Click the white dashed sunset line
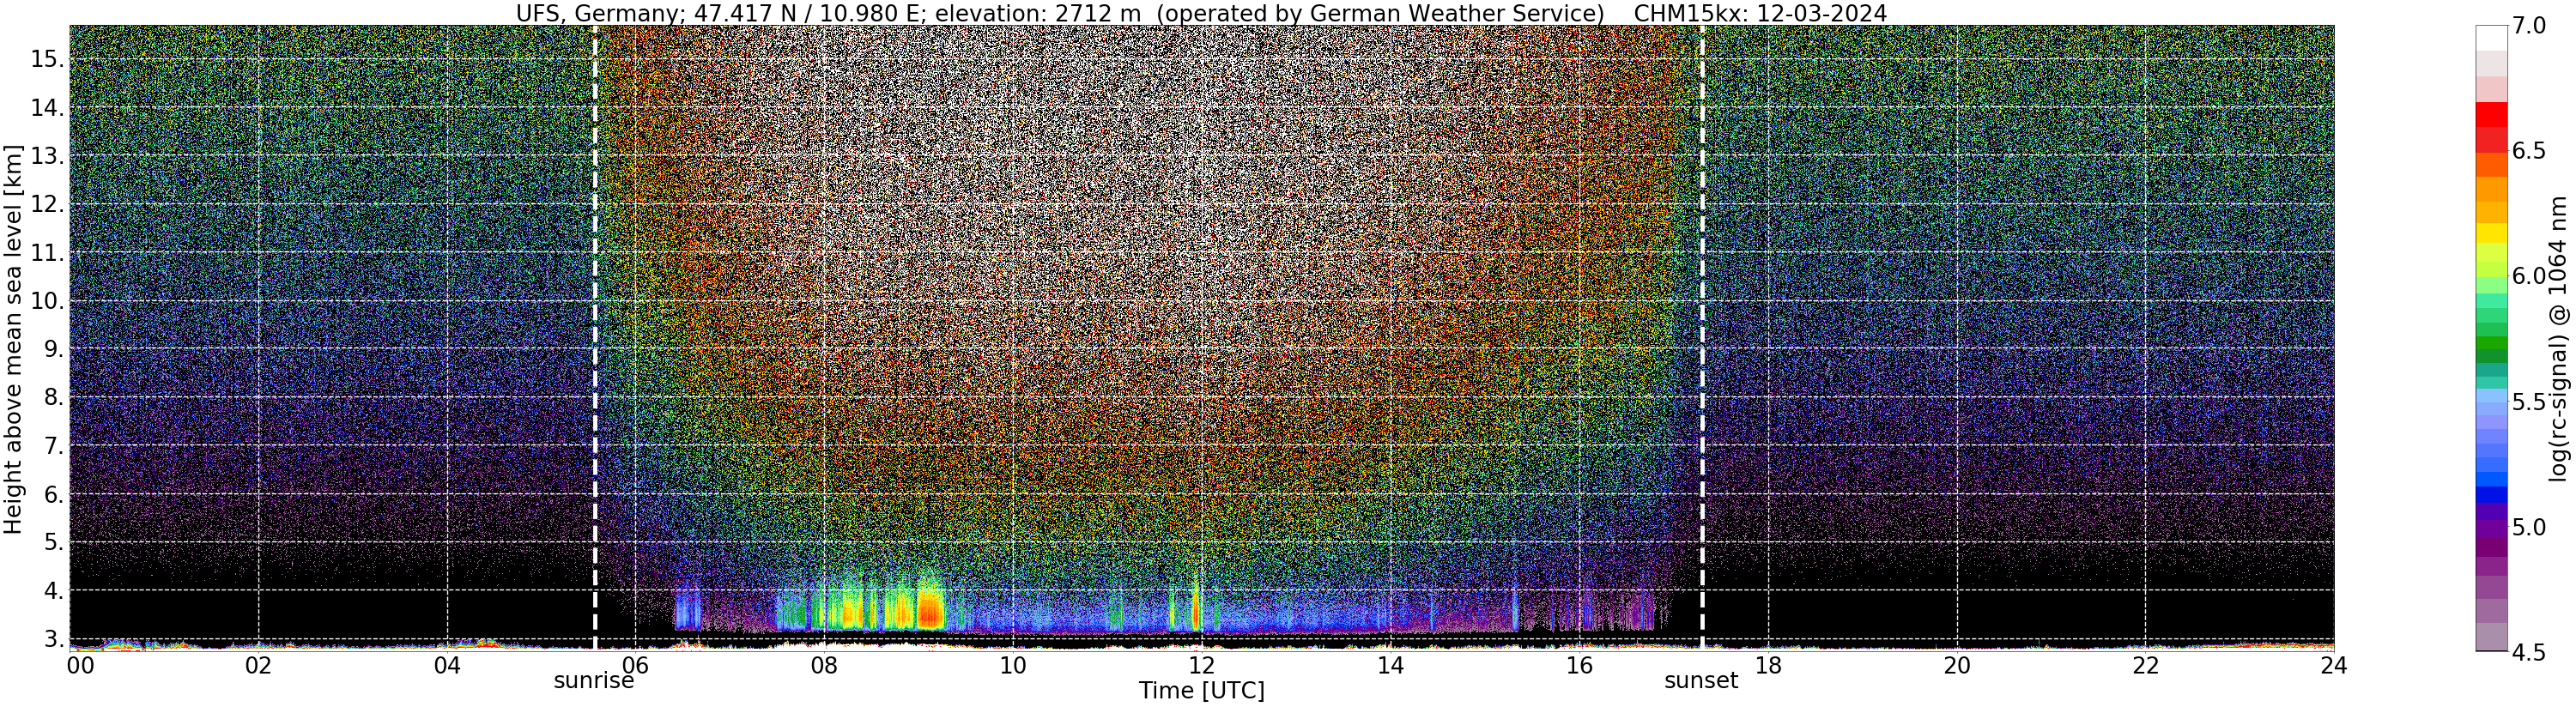 point(1702,338)
